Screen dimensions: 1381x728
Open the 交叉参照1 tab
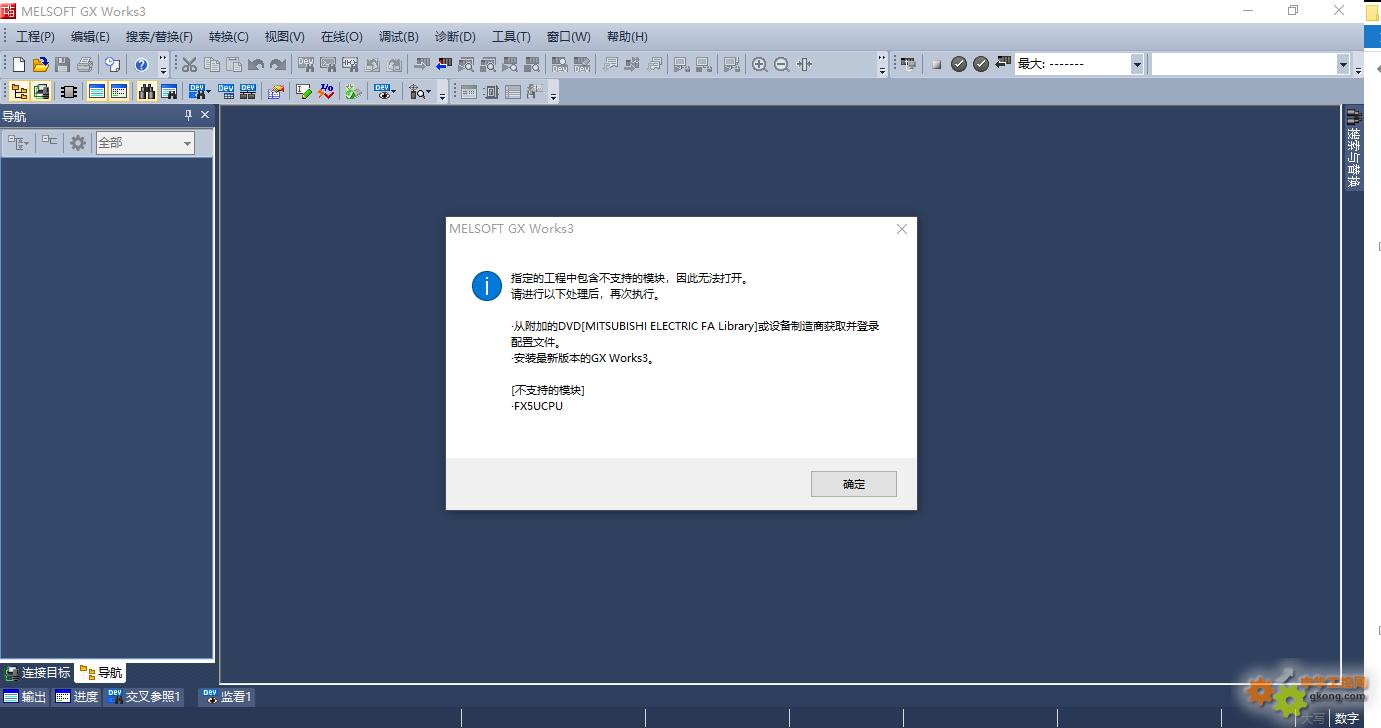click(x=144, y=697)
